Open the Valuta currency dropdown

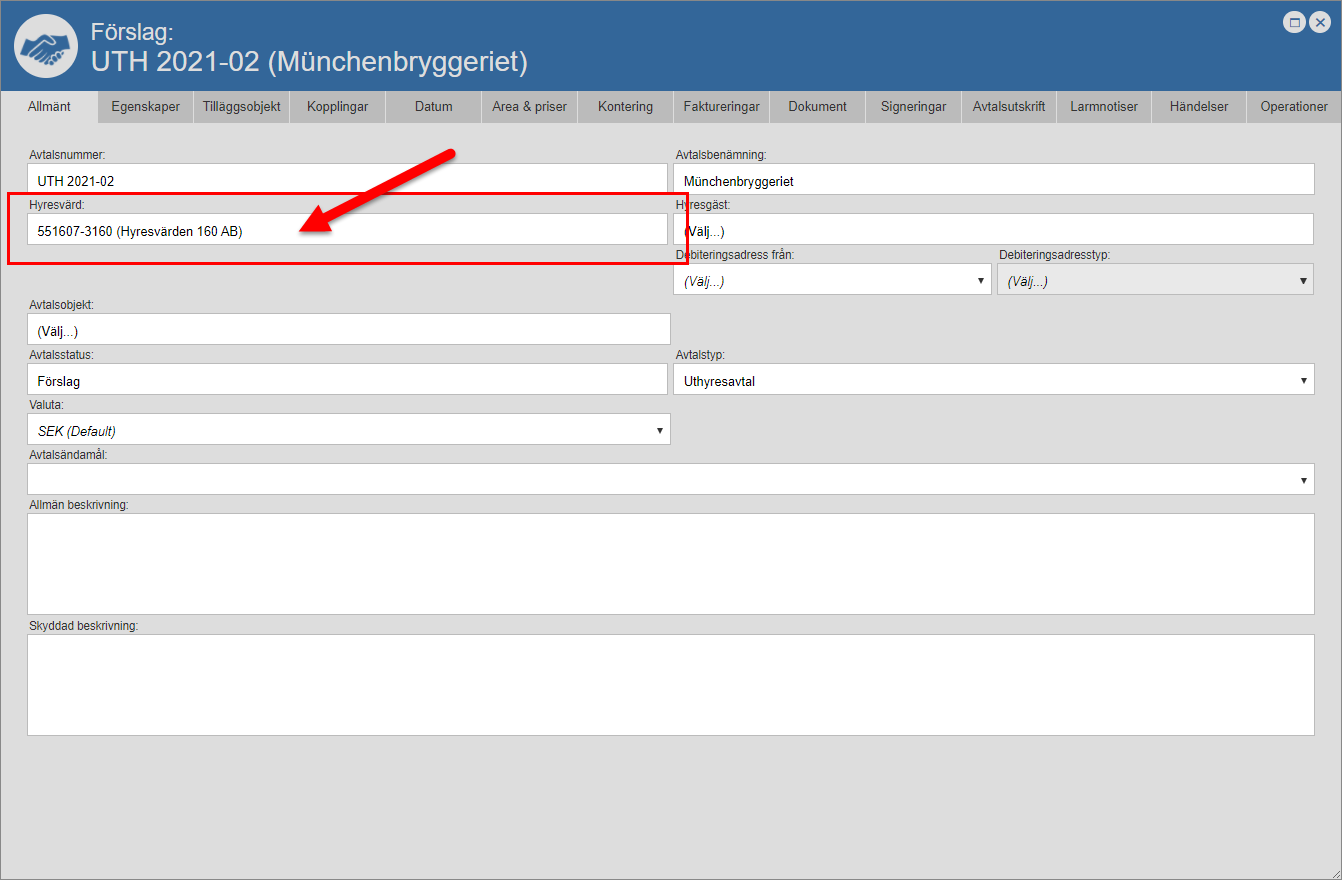click(348, 430)
